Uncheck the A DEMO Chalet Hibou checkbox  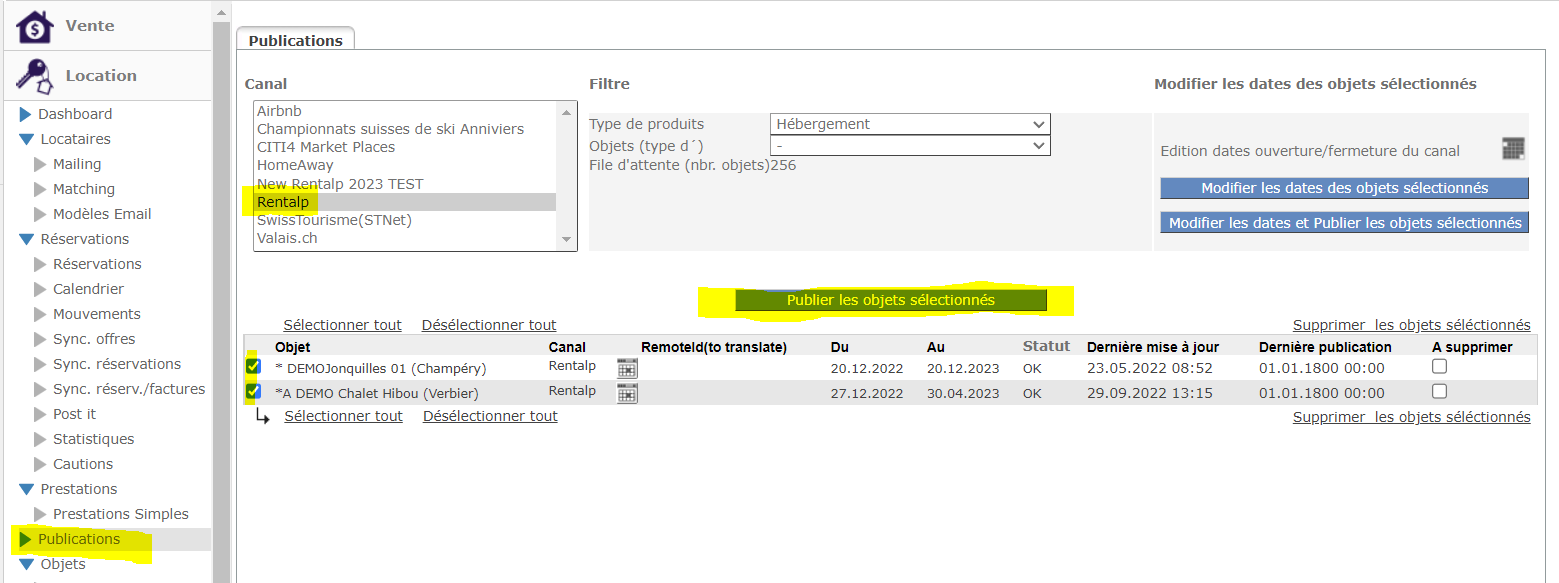point(253,391)
